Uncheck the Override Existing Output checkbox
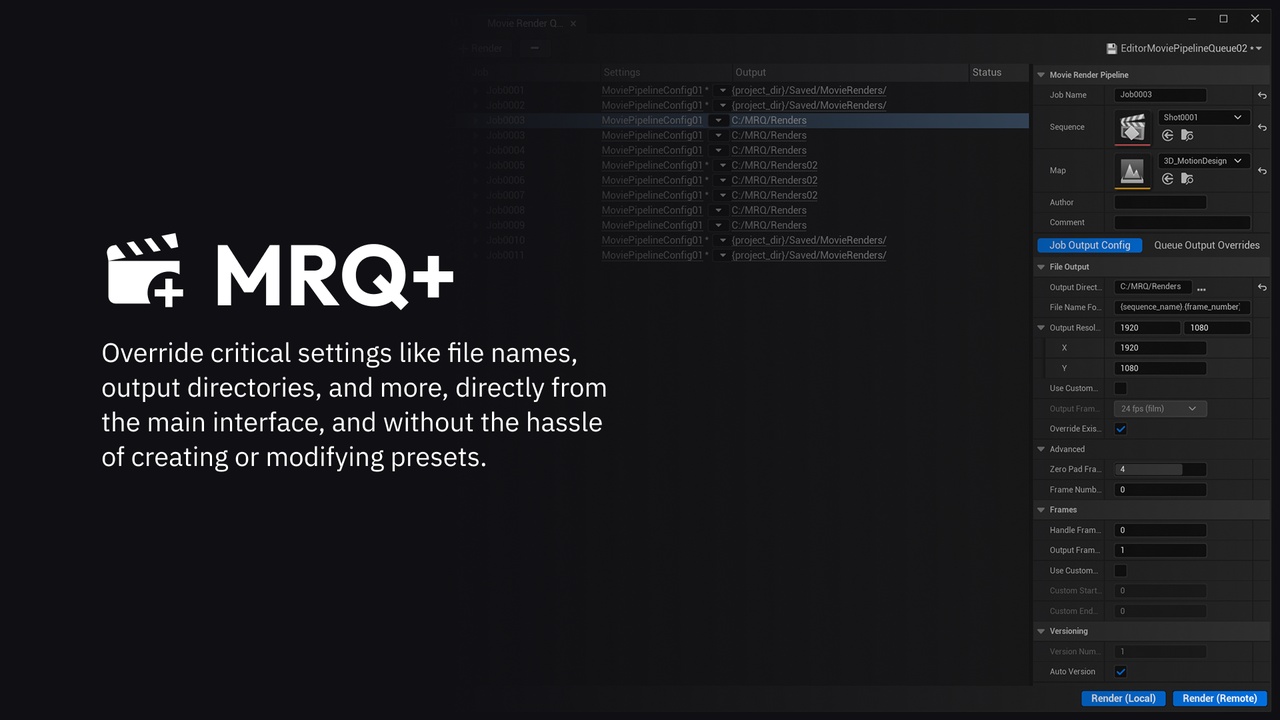Screen dimensions: 1280x720 [x=1120, y=429]
